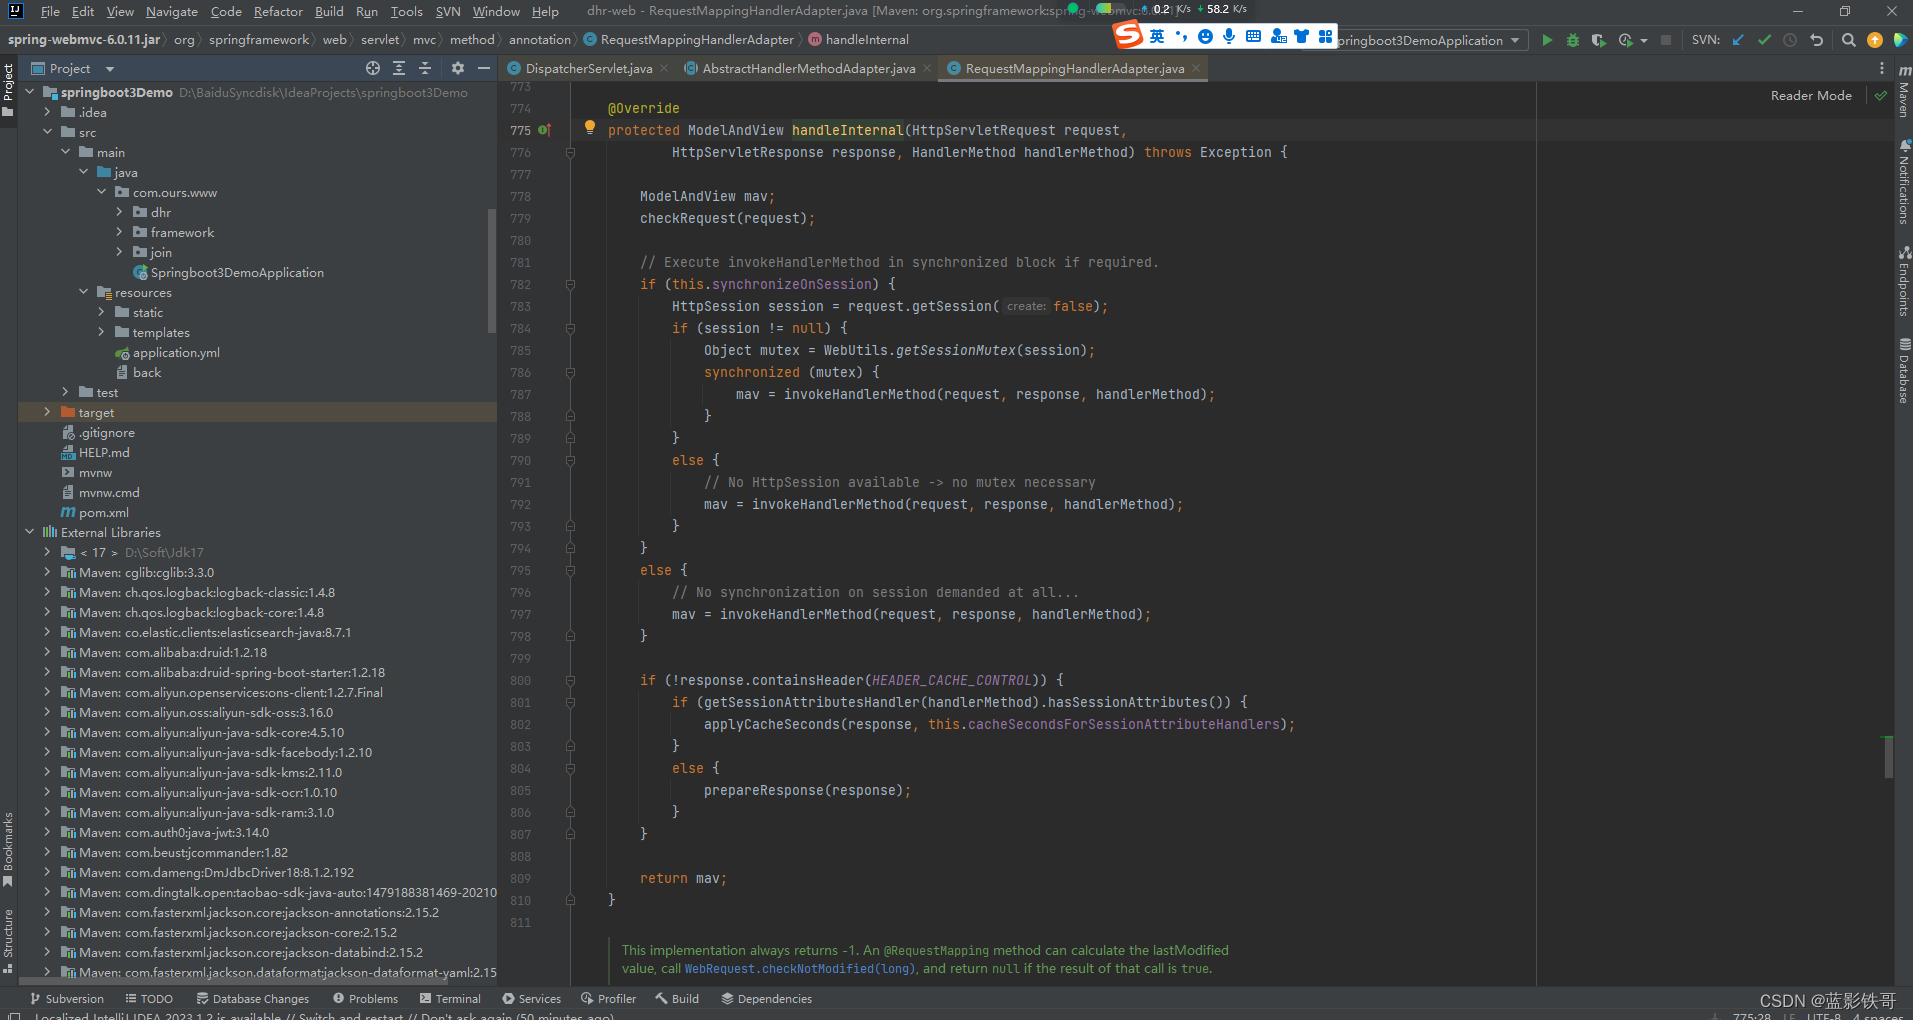The width and height of the screenshot is (1913, 1020).
Task: Select pom.xml in project tree
Action: click(x=104, y=512)
